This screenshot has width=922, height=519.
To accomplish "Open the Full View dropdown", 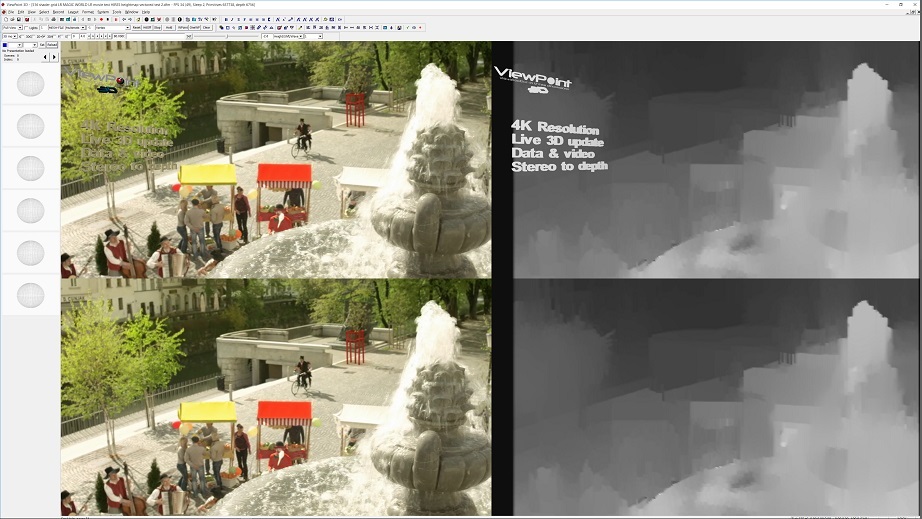I will point(12,28).
